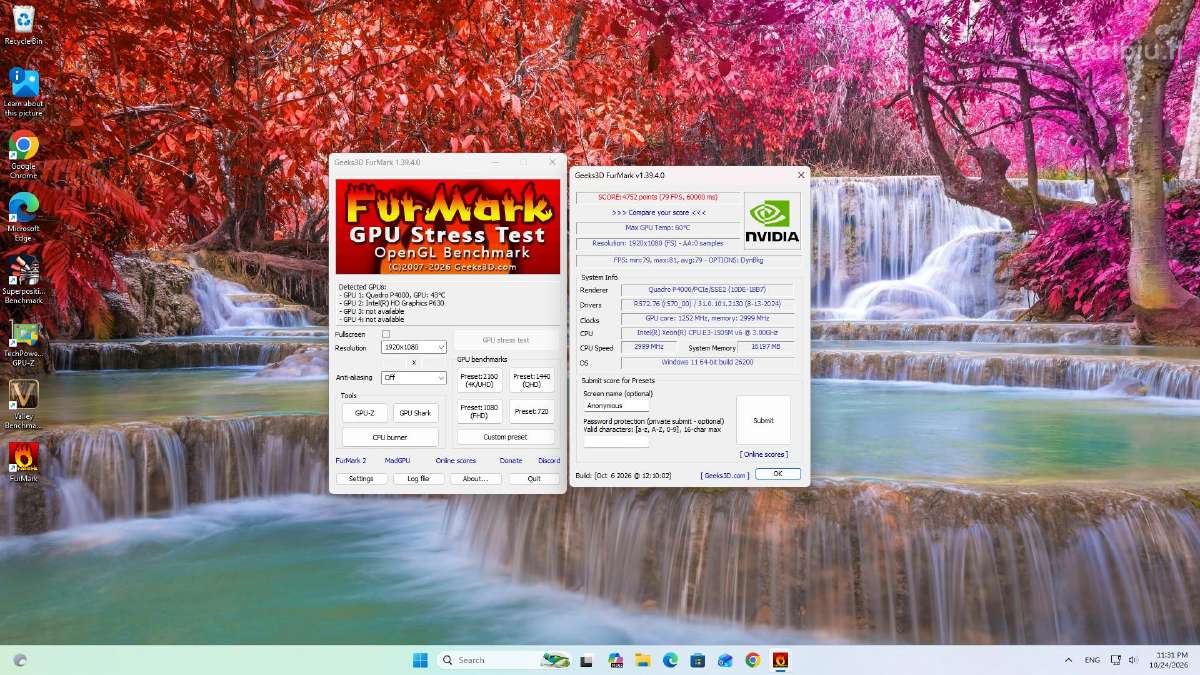The image size is (1200, 675).
Task: Open File Explorer from the taskbar
Action: [x=643, y=660]
